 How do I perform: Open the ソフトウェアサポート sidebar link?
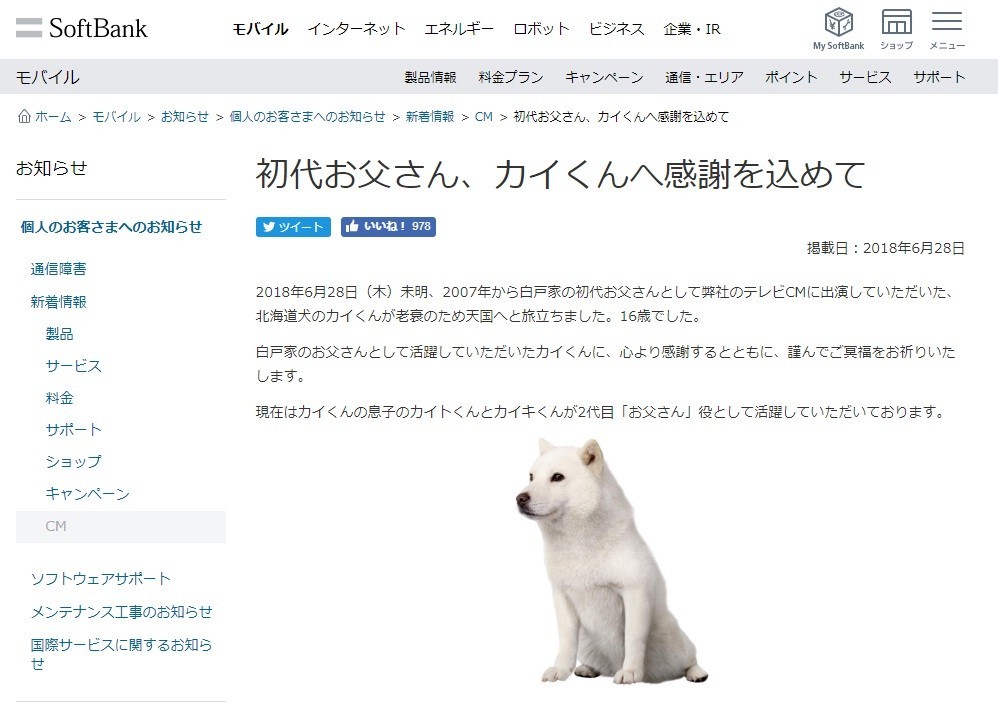[101, 579]
